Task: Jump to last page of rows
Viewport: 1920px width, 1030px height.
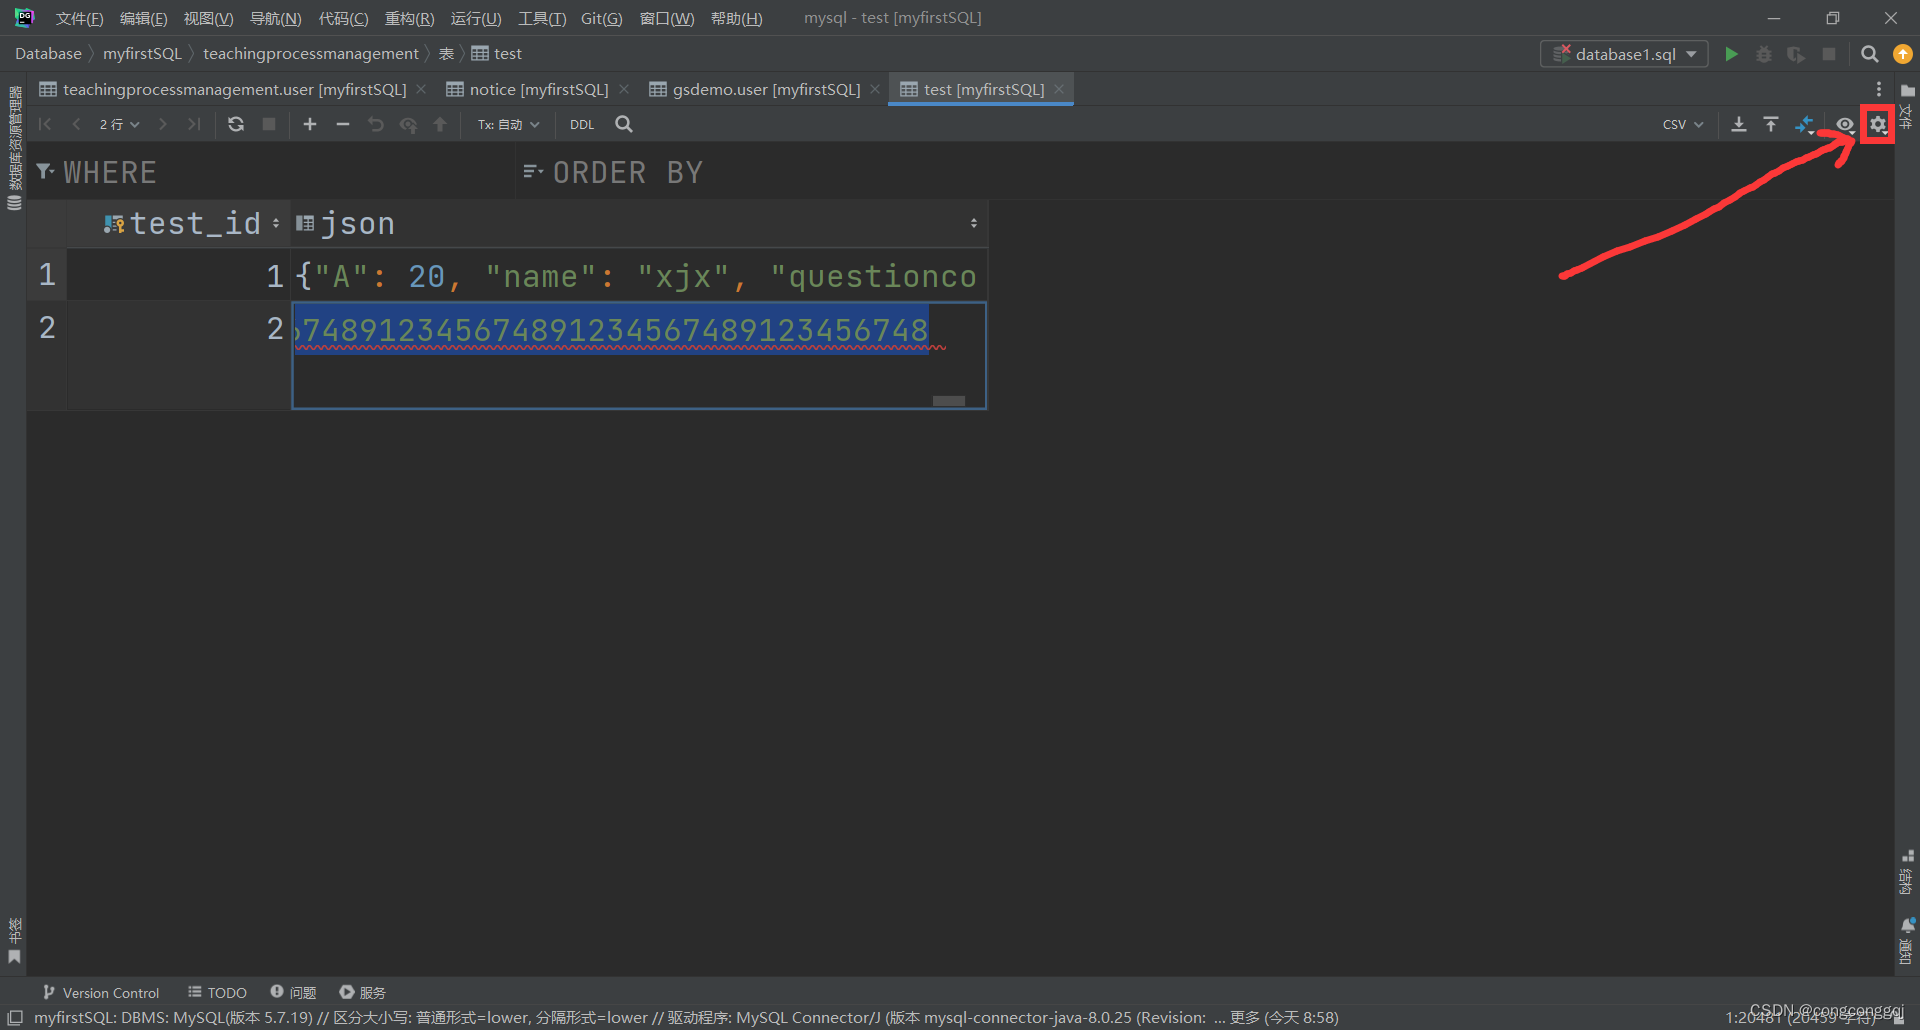Action: (x=194, y=124)
